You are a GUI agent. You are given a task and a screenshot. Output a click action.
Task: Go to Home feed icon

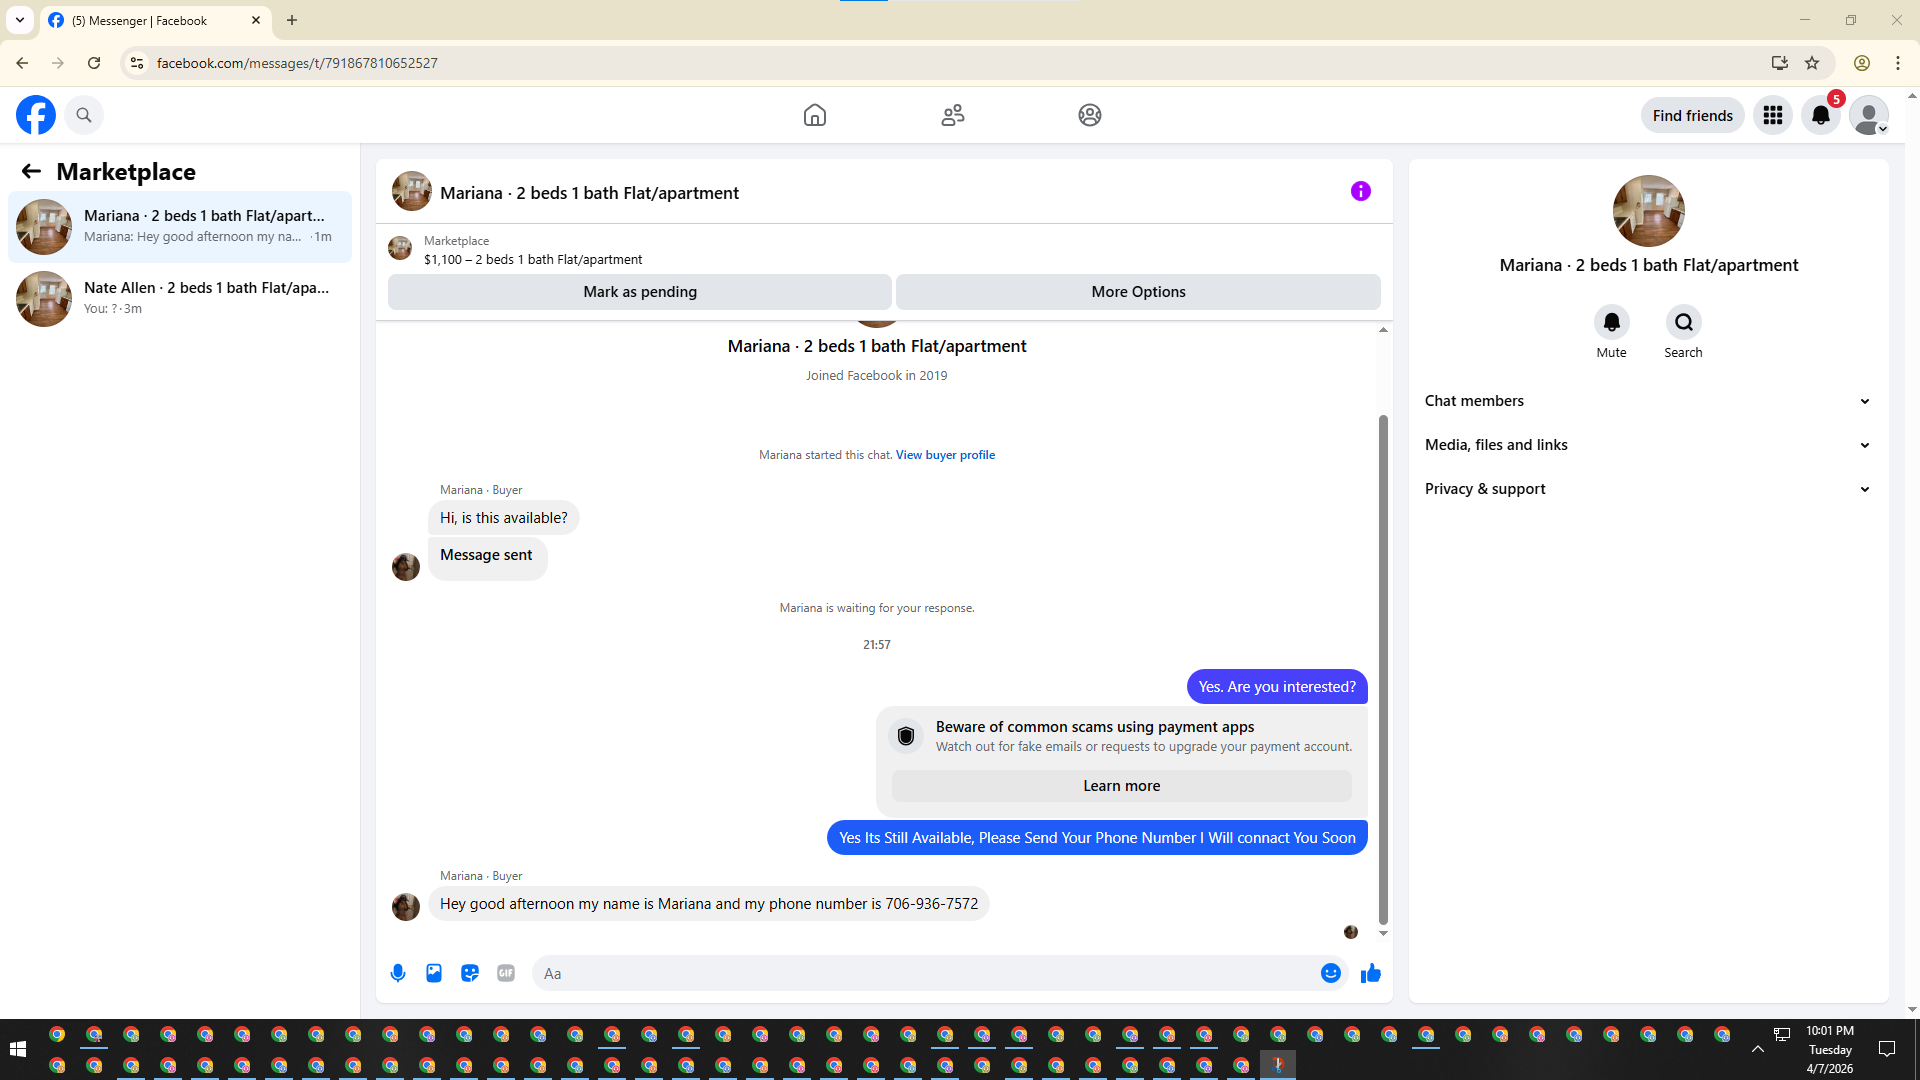point(815,115)
